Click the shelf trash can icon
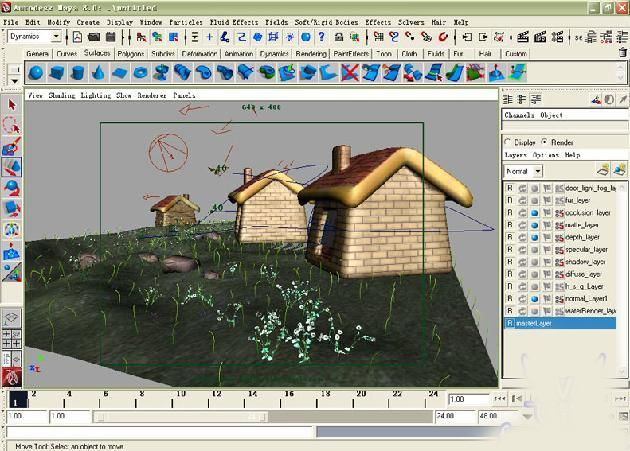The height and width of the screenshot is (451, 630). pyautogui.click(x=623, y=52)
